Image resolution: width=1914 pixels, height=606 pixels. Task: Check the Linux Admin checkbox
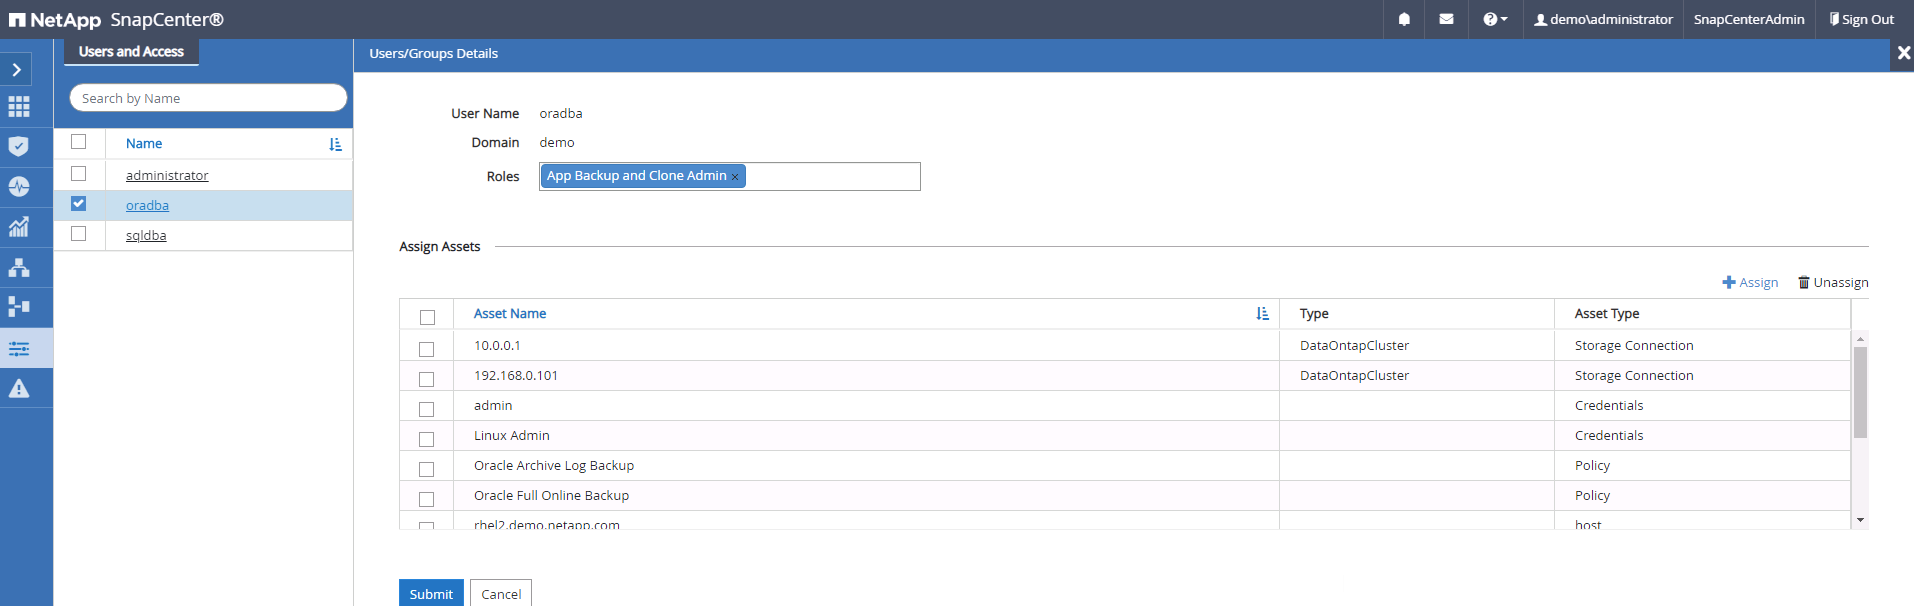point(427,440)
